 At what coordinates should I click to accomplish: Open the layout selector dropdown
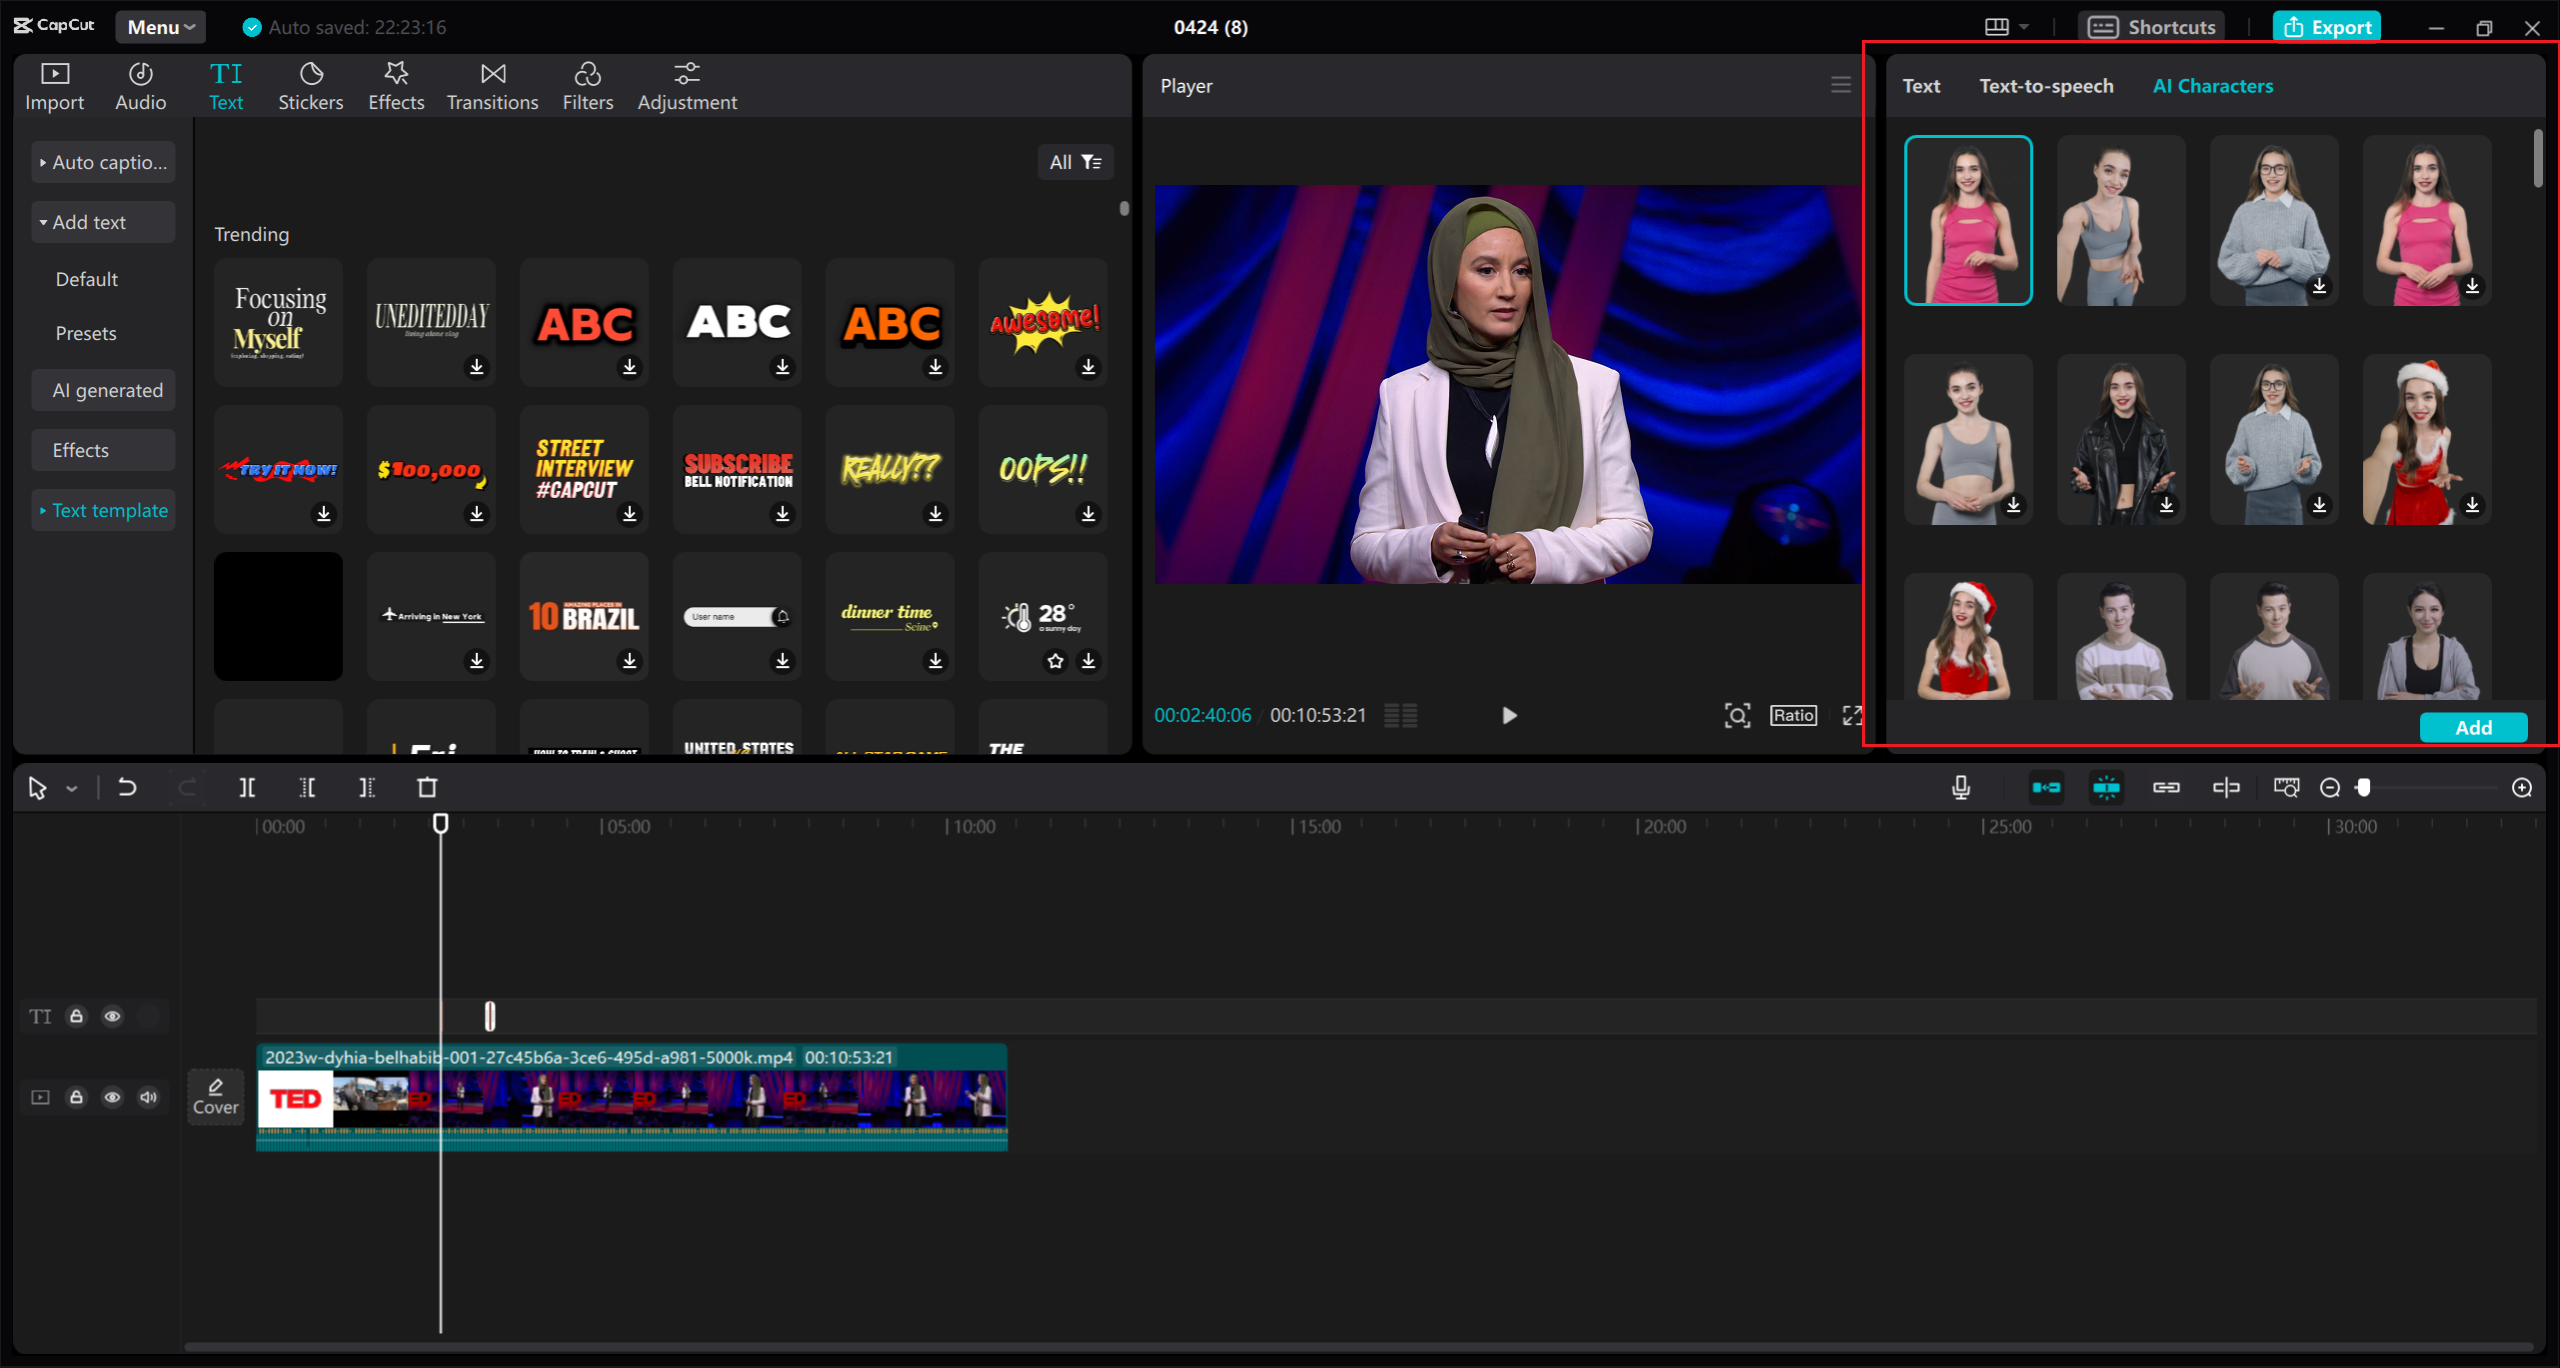2006,27
